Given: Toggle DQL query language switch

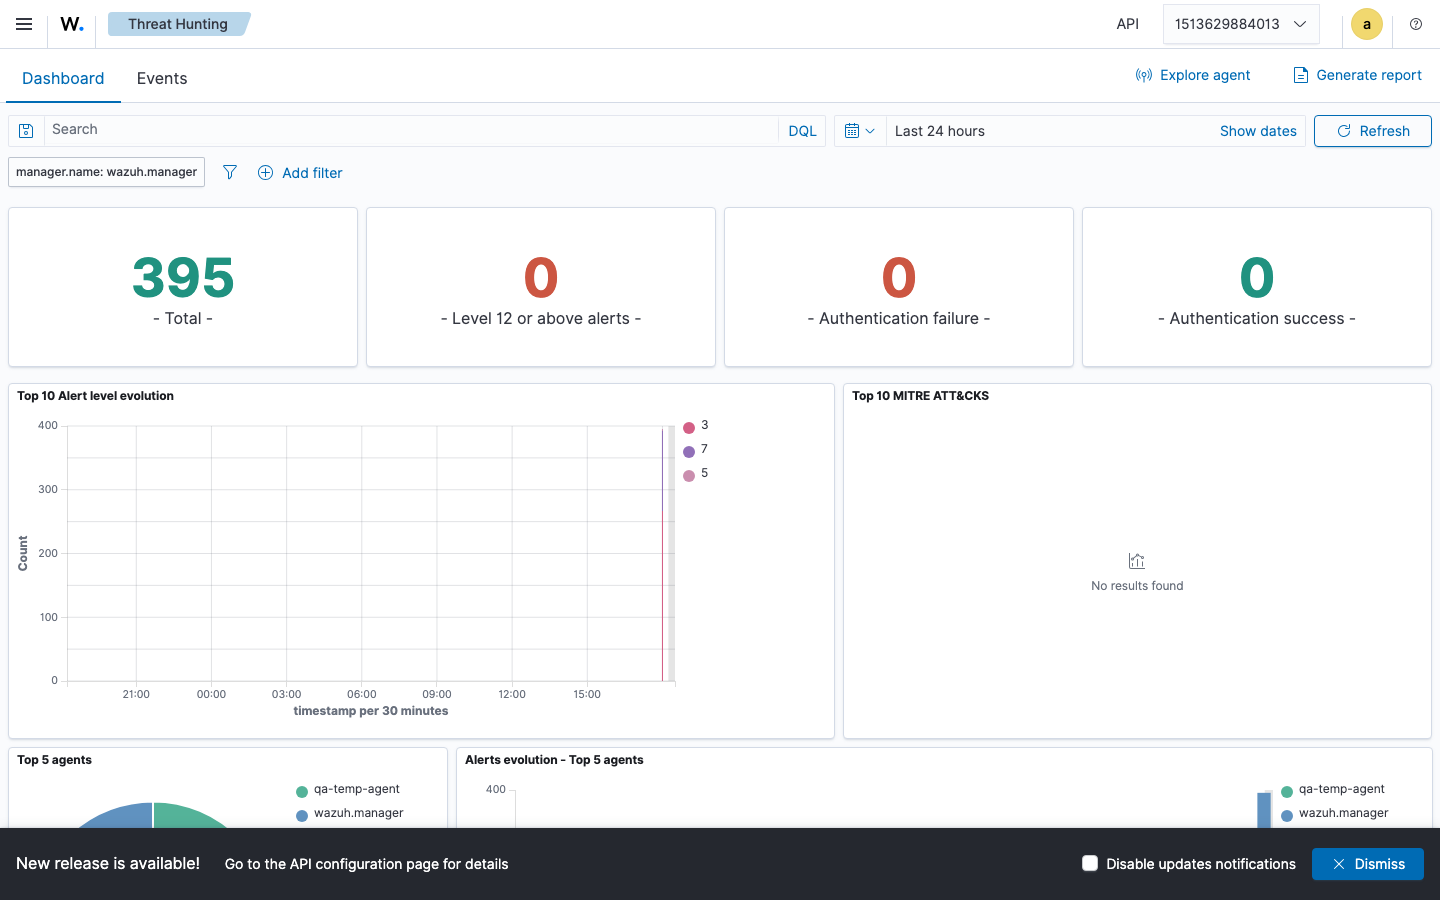Looking at the screenshot, I should pyautogui.click(x=802, y=131).
